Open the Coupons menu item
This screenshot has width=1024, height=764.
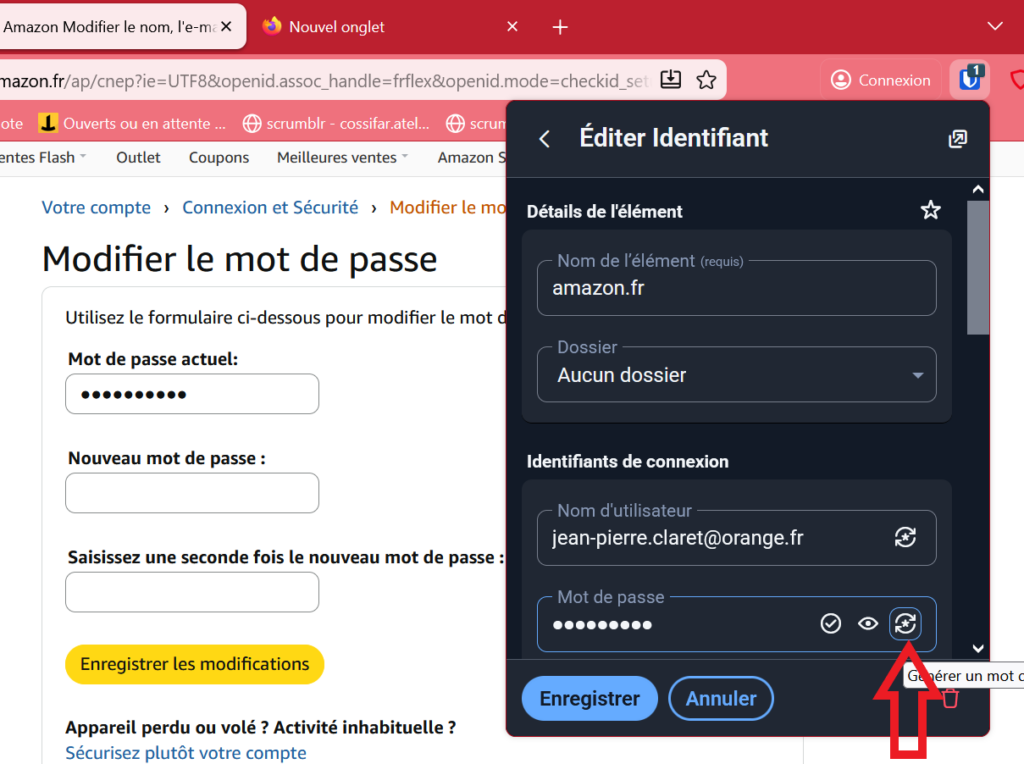pyautogui.click(x=219, y=157)
